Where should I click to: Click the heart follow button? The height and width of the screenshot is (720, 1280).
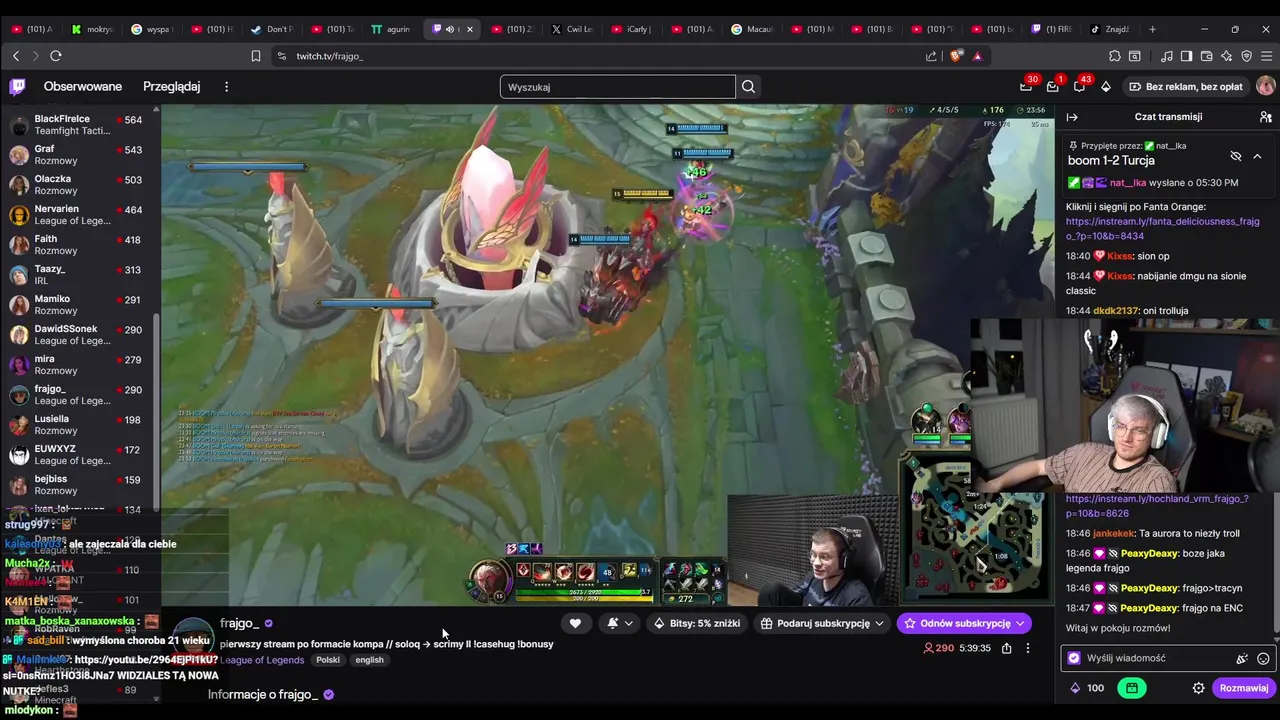pos(575,623)
